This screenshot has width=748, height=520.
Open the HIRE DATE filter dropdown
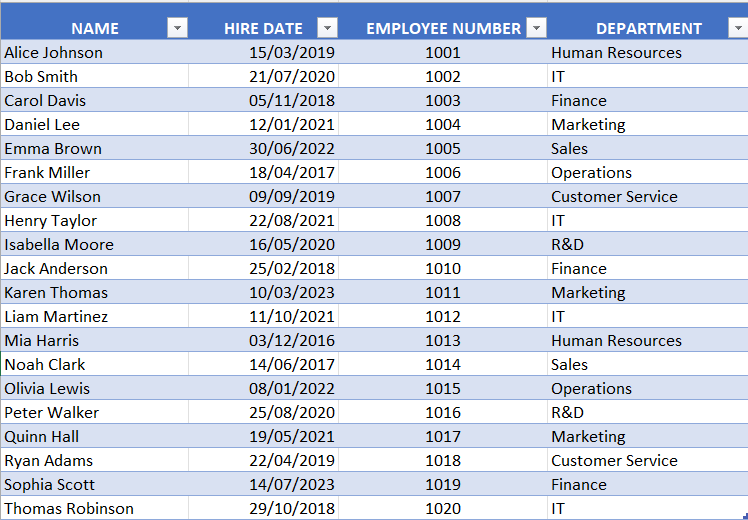[x=327, y=28]
